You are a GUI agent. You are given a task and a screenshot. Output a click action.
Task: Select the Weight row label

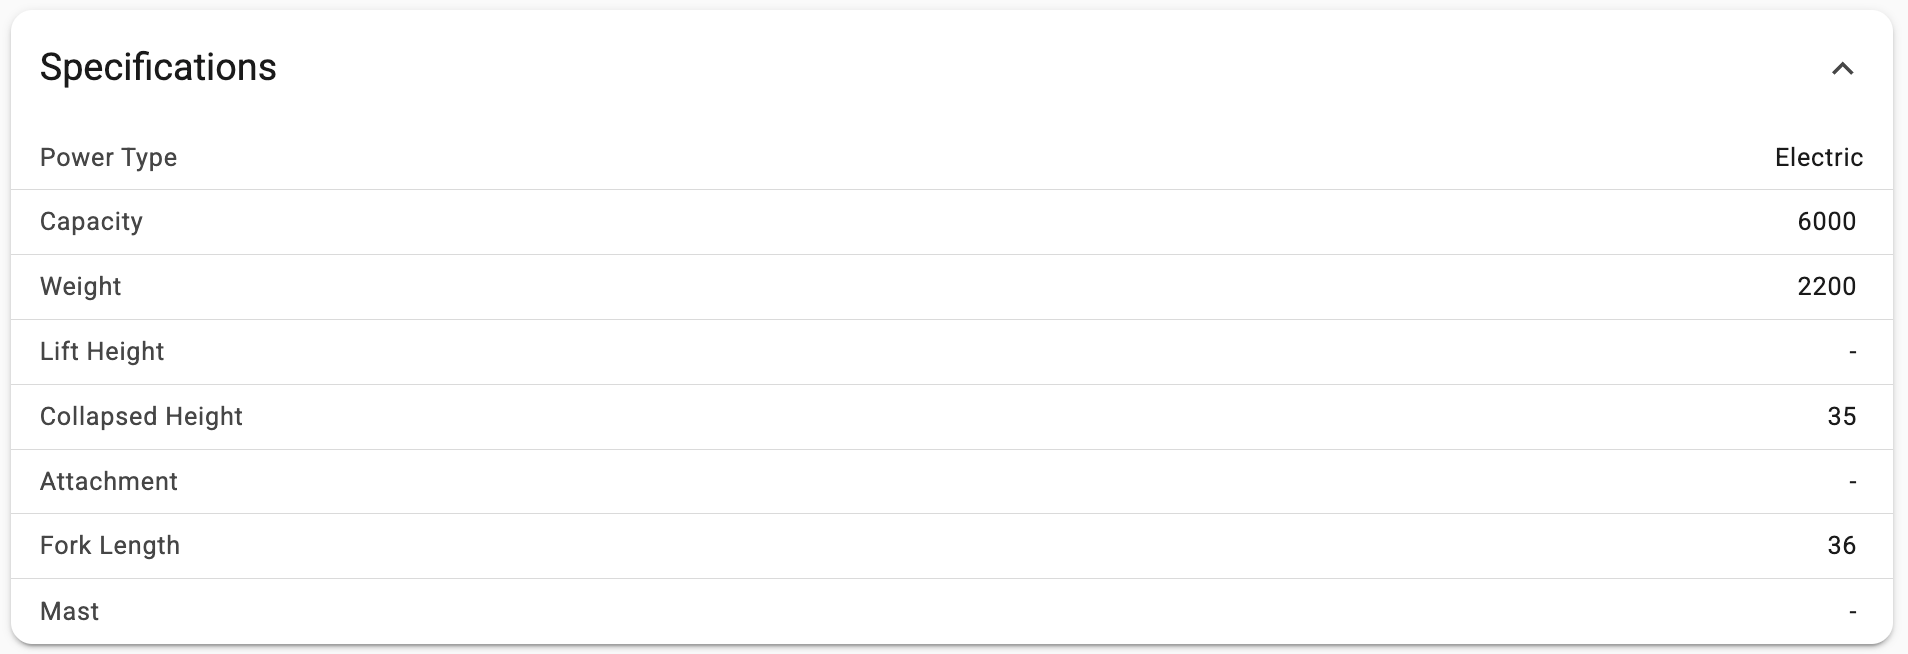[80, 287]
